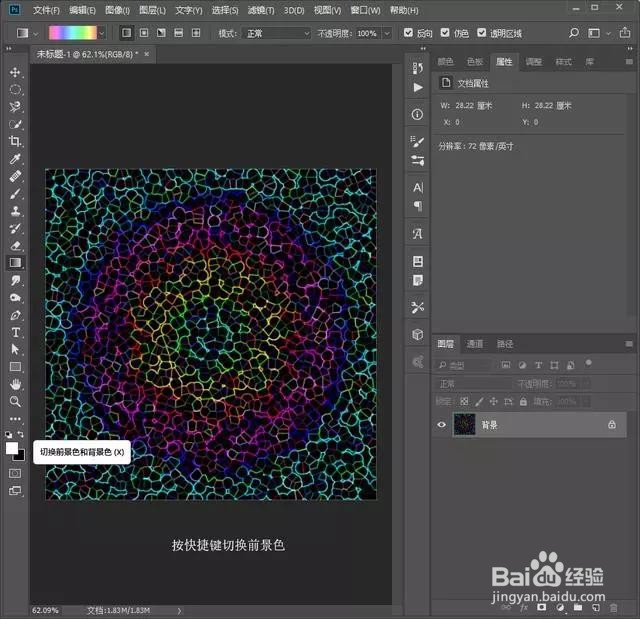This screenshot has height=619, width=640.
Task: Open the History panel icon
Action: coord(418,68)
